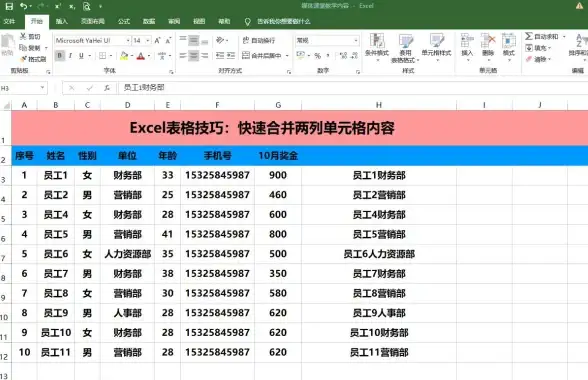
Task: Toggle underline U formatting
Action: 81,56
